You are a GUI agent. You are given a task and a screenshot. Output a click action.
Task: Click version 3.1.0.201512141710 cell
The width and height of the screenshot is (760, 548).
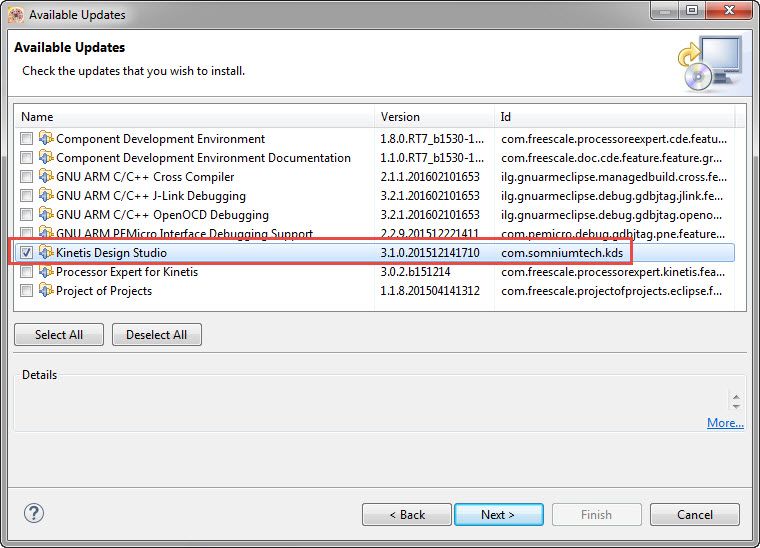(x=430, y=253)
